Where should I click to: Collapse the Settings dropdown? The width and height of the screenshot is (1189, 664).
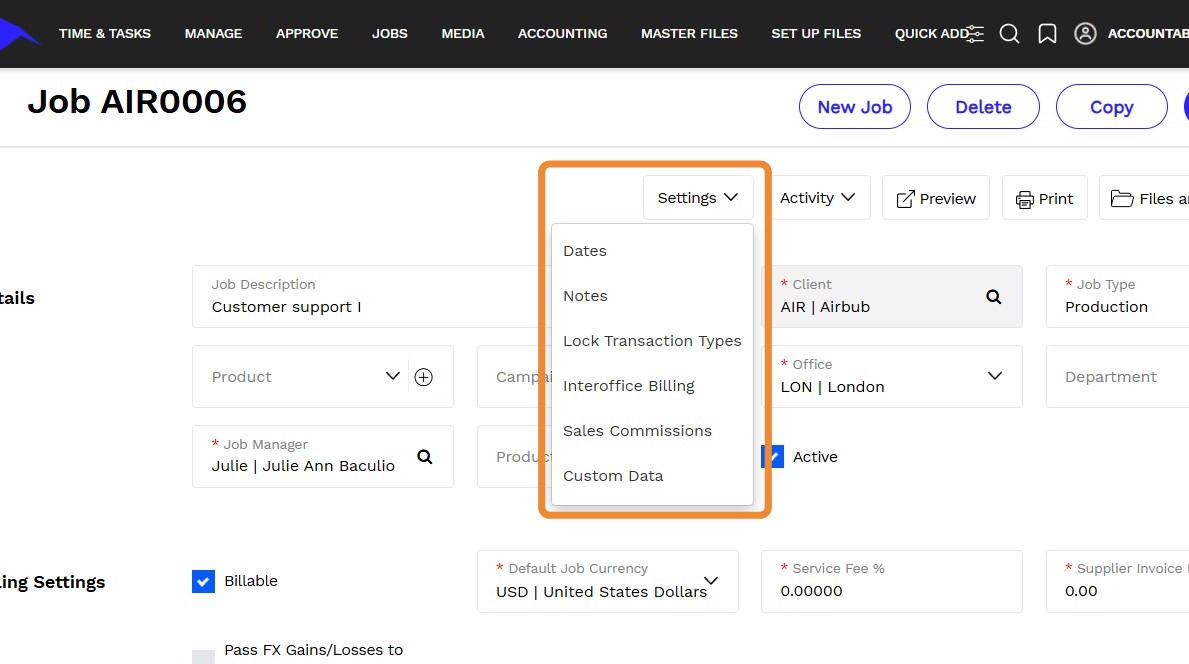[698, 198]
